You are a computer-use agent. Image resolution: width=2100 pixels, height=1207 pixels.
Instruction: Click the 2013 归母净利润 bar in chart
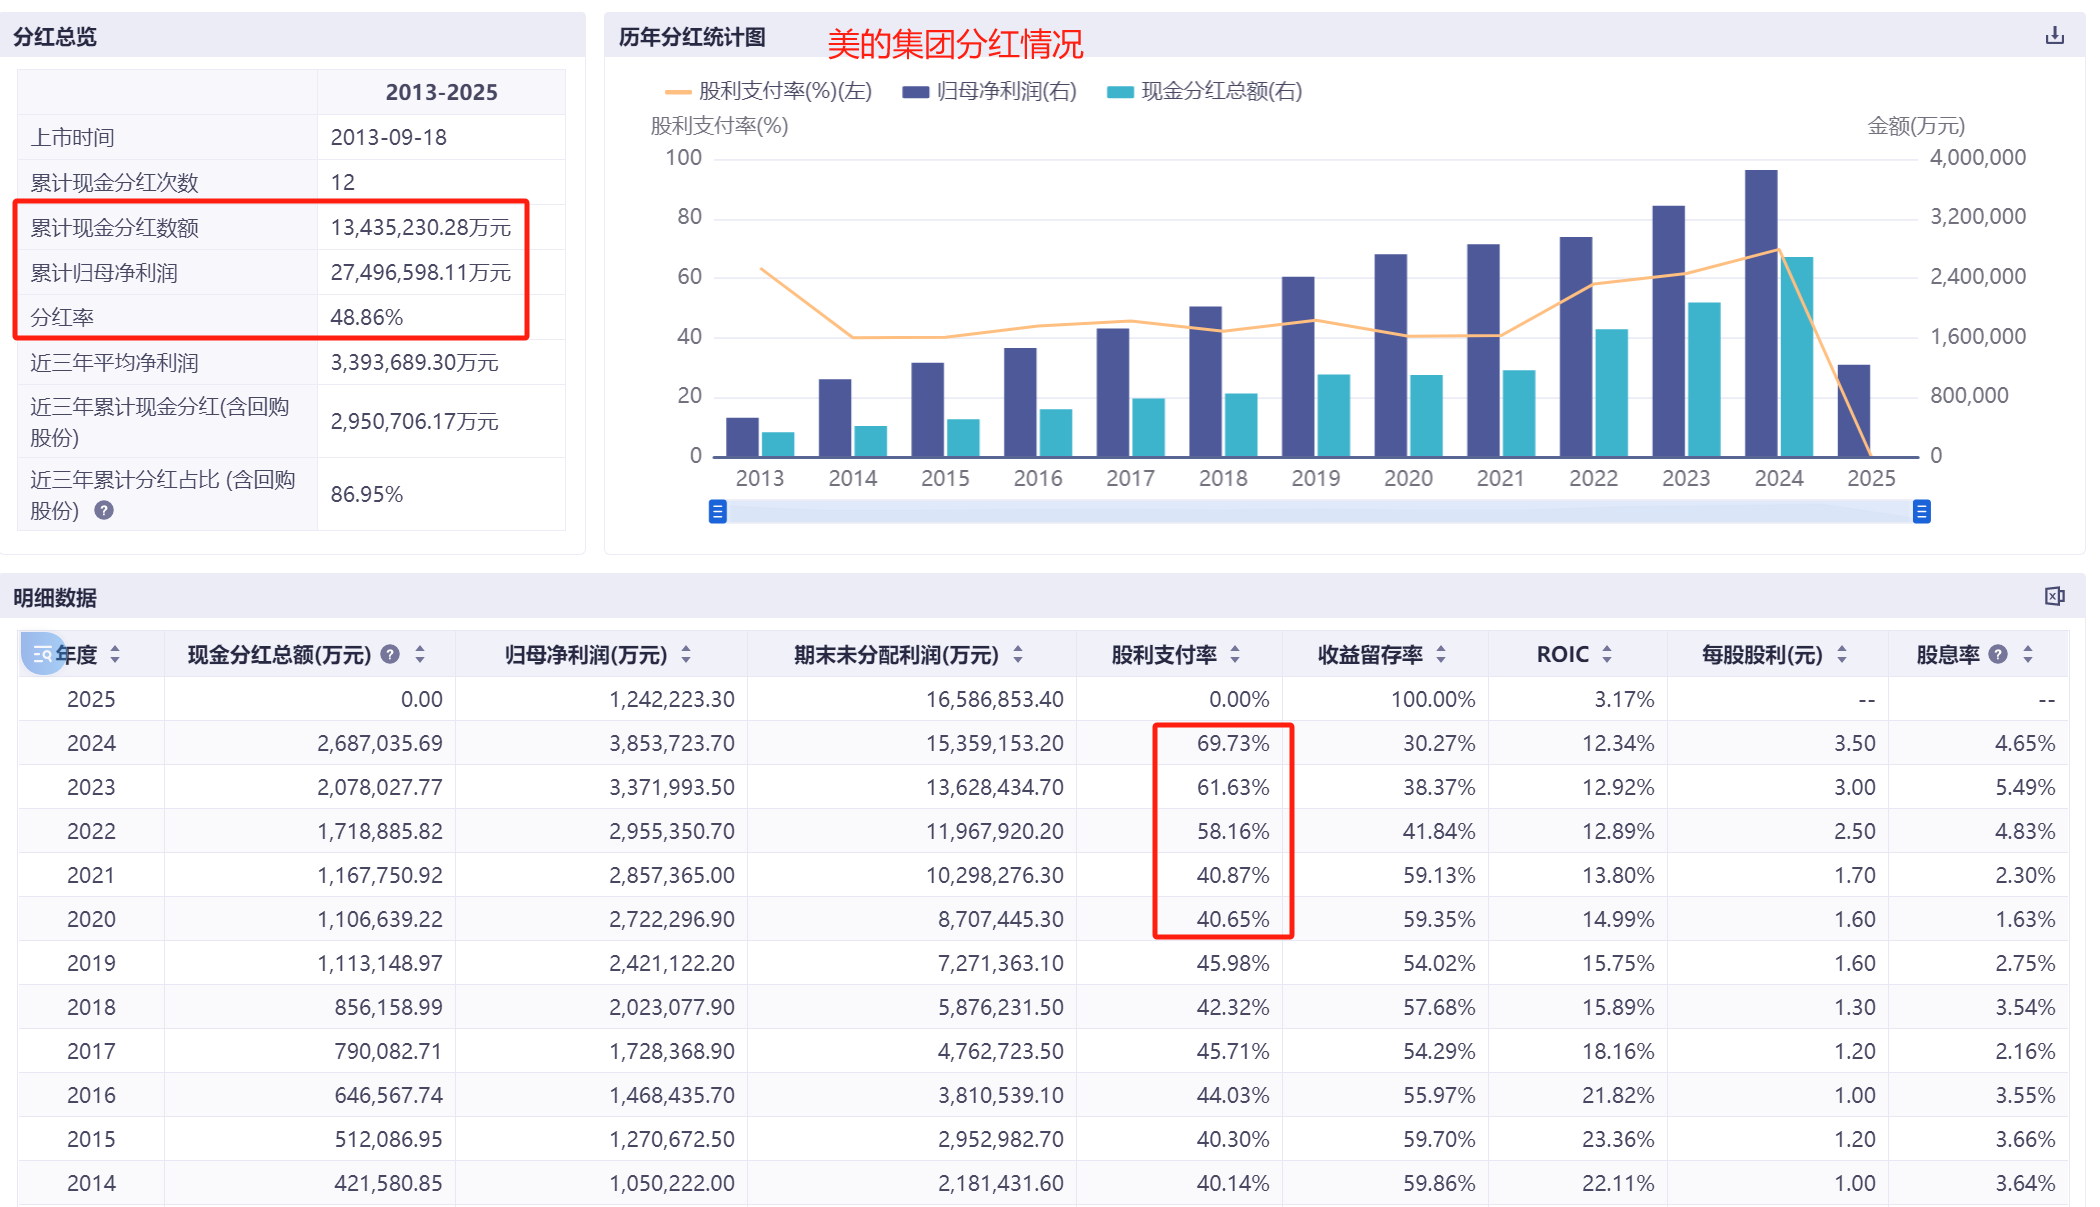pyautogui.click(x=742, y=437)
